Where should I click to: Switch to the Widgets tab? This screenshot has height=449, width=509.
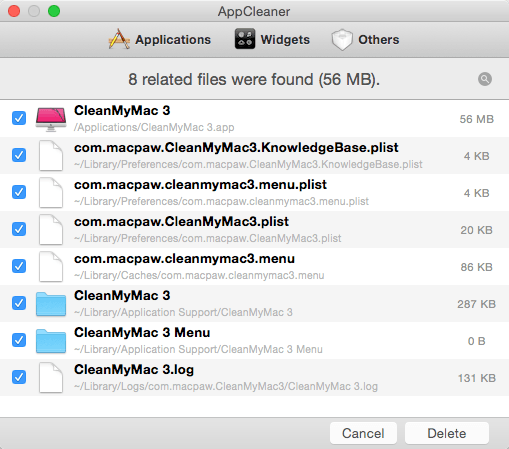[272, 39]
